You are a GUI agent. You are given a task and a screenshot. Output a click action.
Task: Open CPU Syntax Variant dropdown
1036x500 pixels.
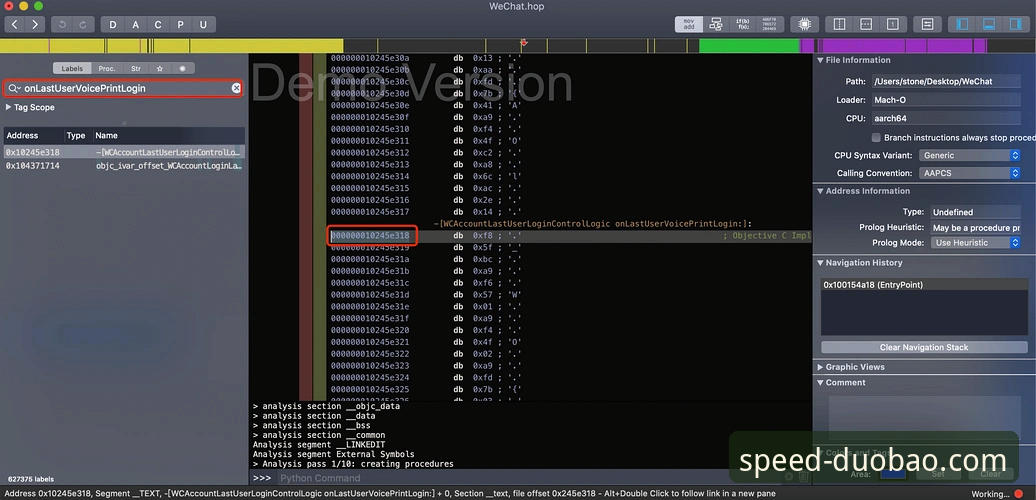click(x=970, y=155)
